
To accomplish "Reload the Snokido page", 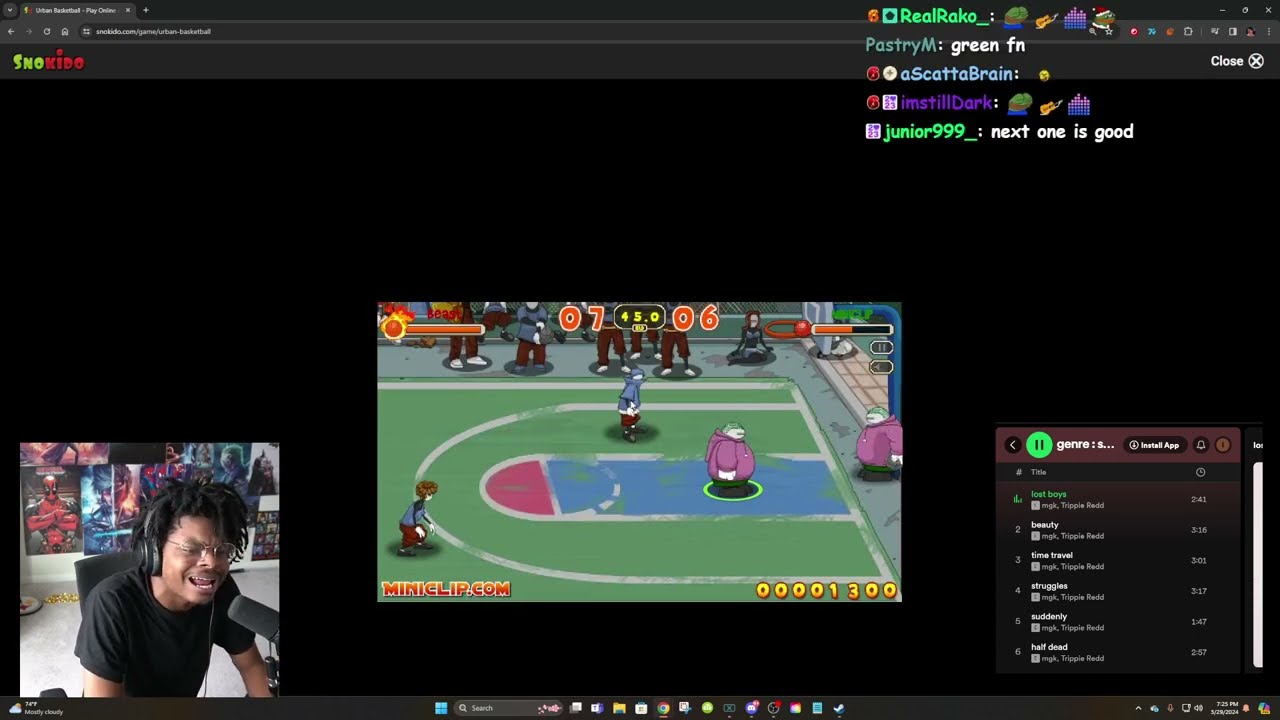I will [46, 31].
